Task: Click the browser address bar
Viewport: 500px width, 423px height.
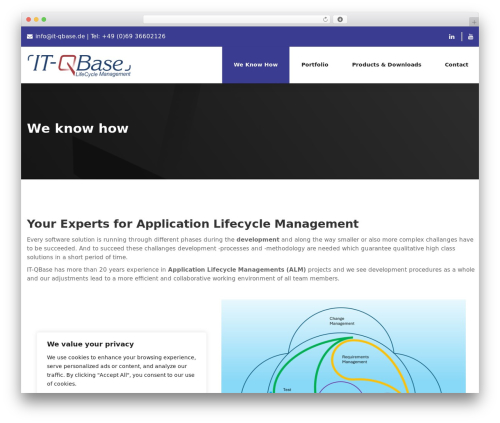Action: click(x=237, y=20)
